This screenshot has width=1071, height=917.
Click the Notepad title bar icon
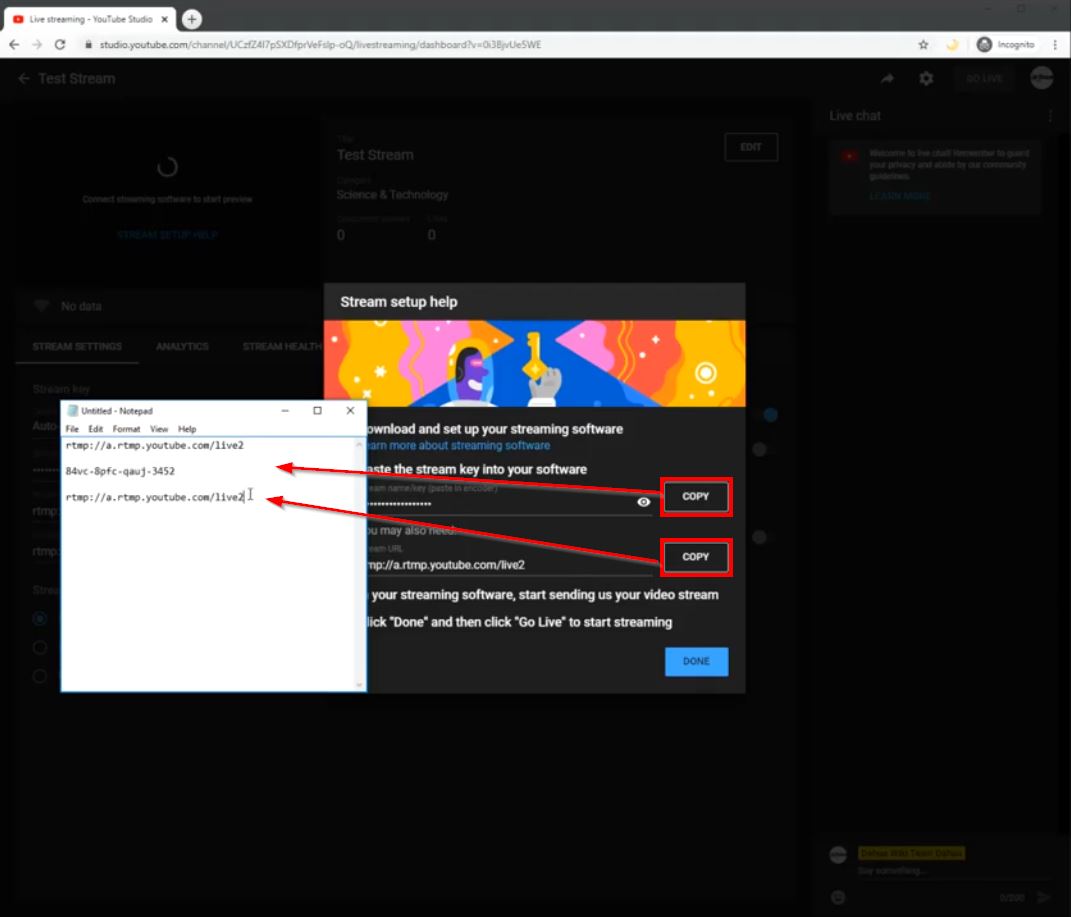(72, 410)
